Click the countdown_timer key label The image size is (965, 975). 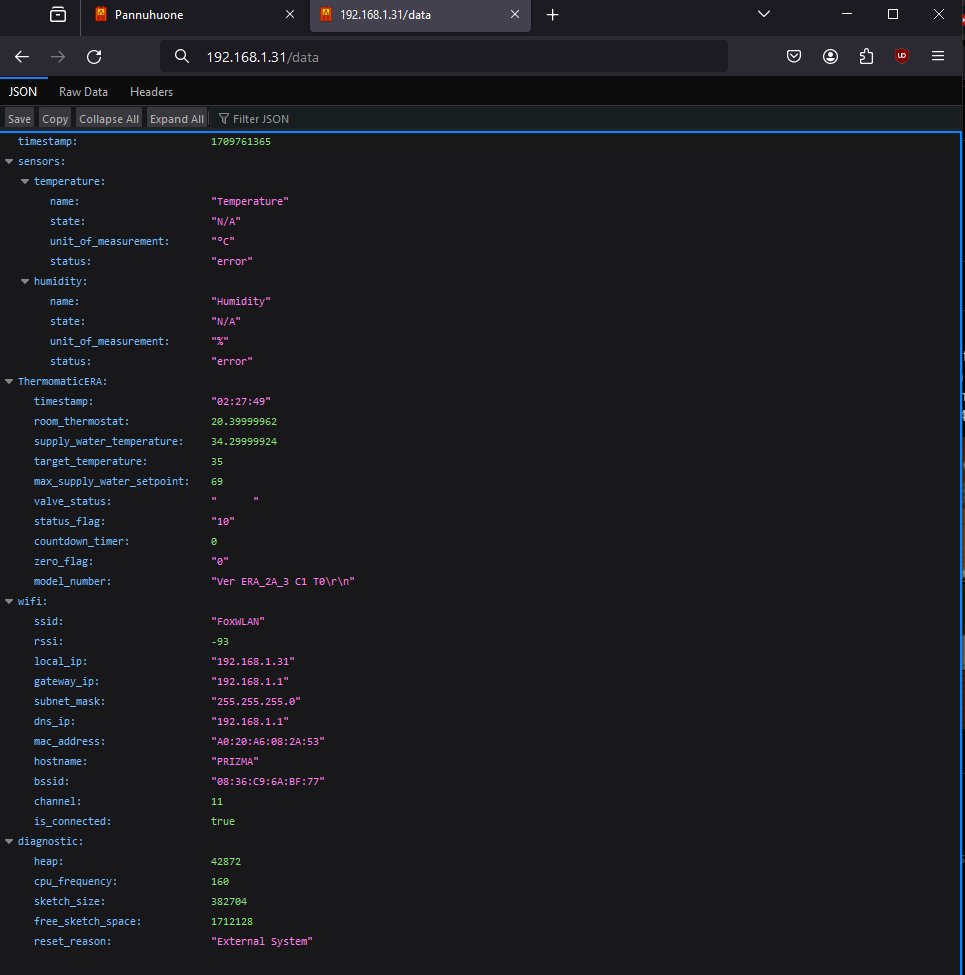(x=81, y=542)
